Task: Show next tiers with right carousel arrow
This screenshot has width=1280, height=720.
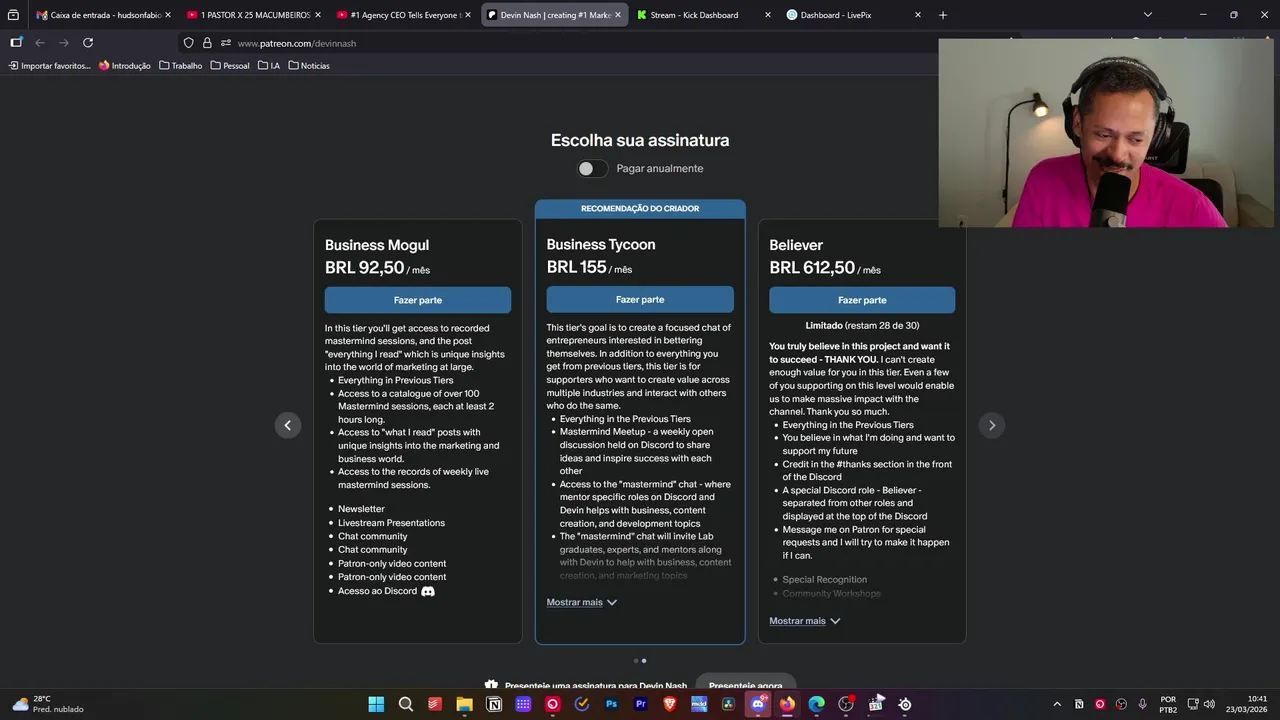Action: 992,425
